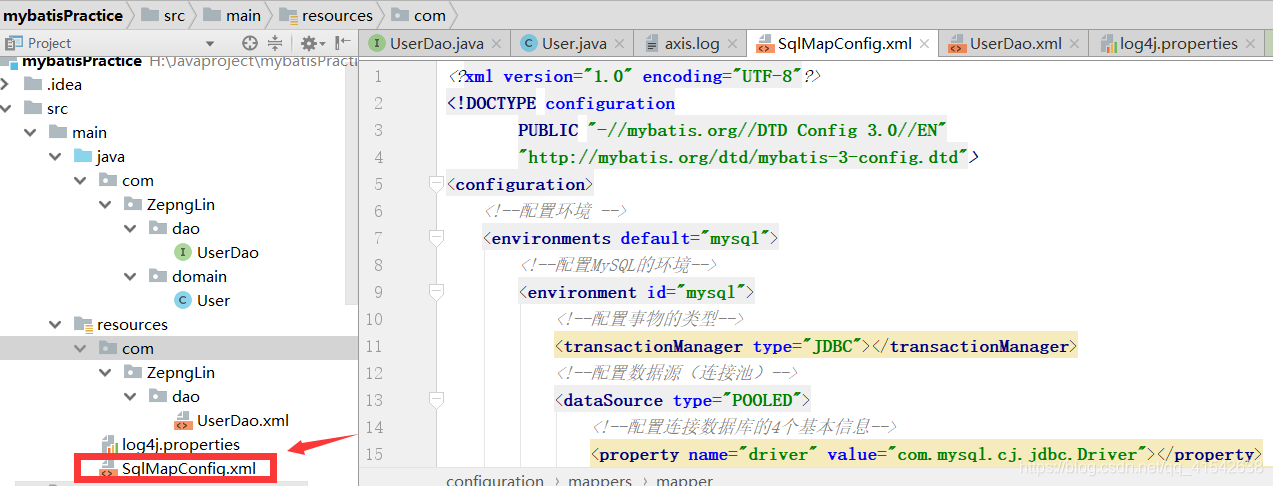This screenshot has width=1273, height=486.
Task: Switch to the UserDao.java tab
Action: click(x=436, y=44)
